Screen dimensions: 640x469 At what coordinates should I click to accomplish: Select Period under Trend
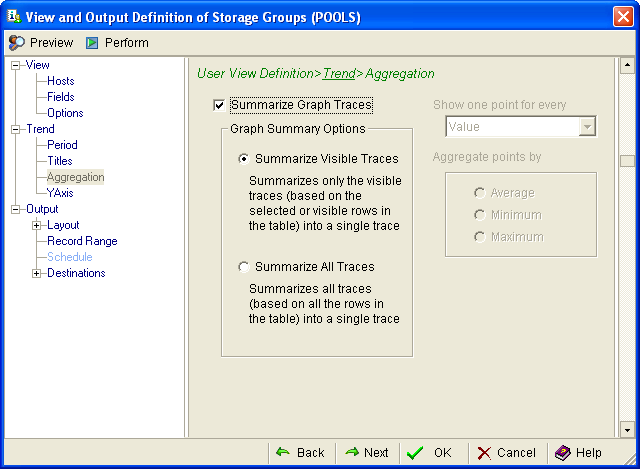[62, 145]
